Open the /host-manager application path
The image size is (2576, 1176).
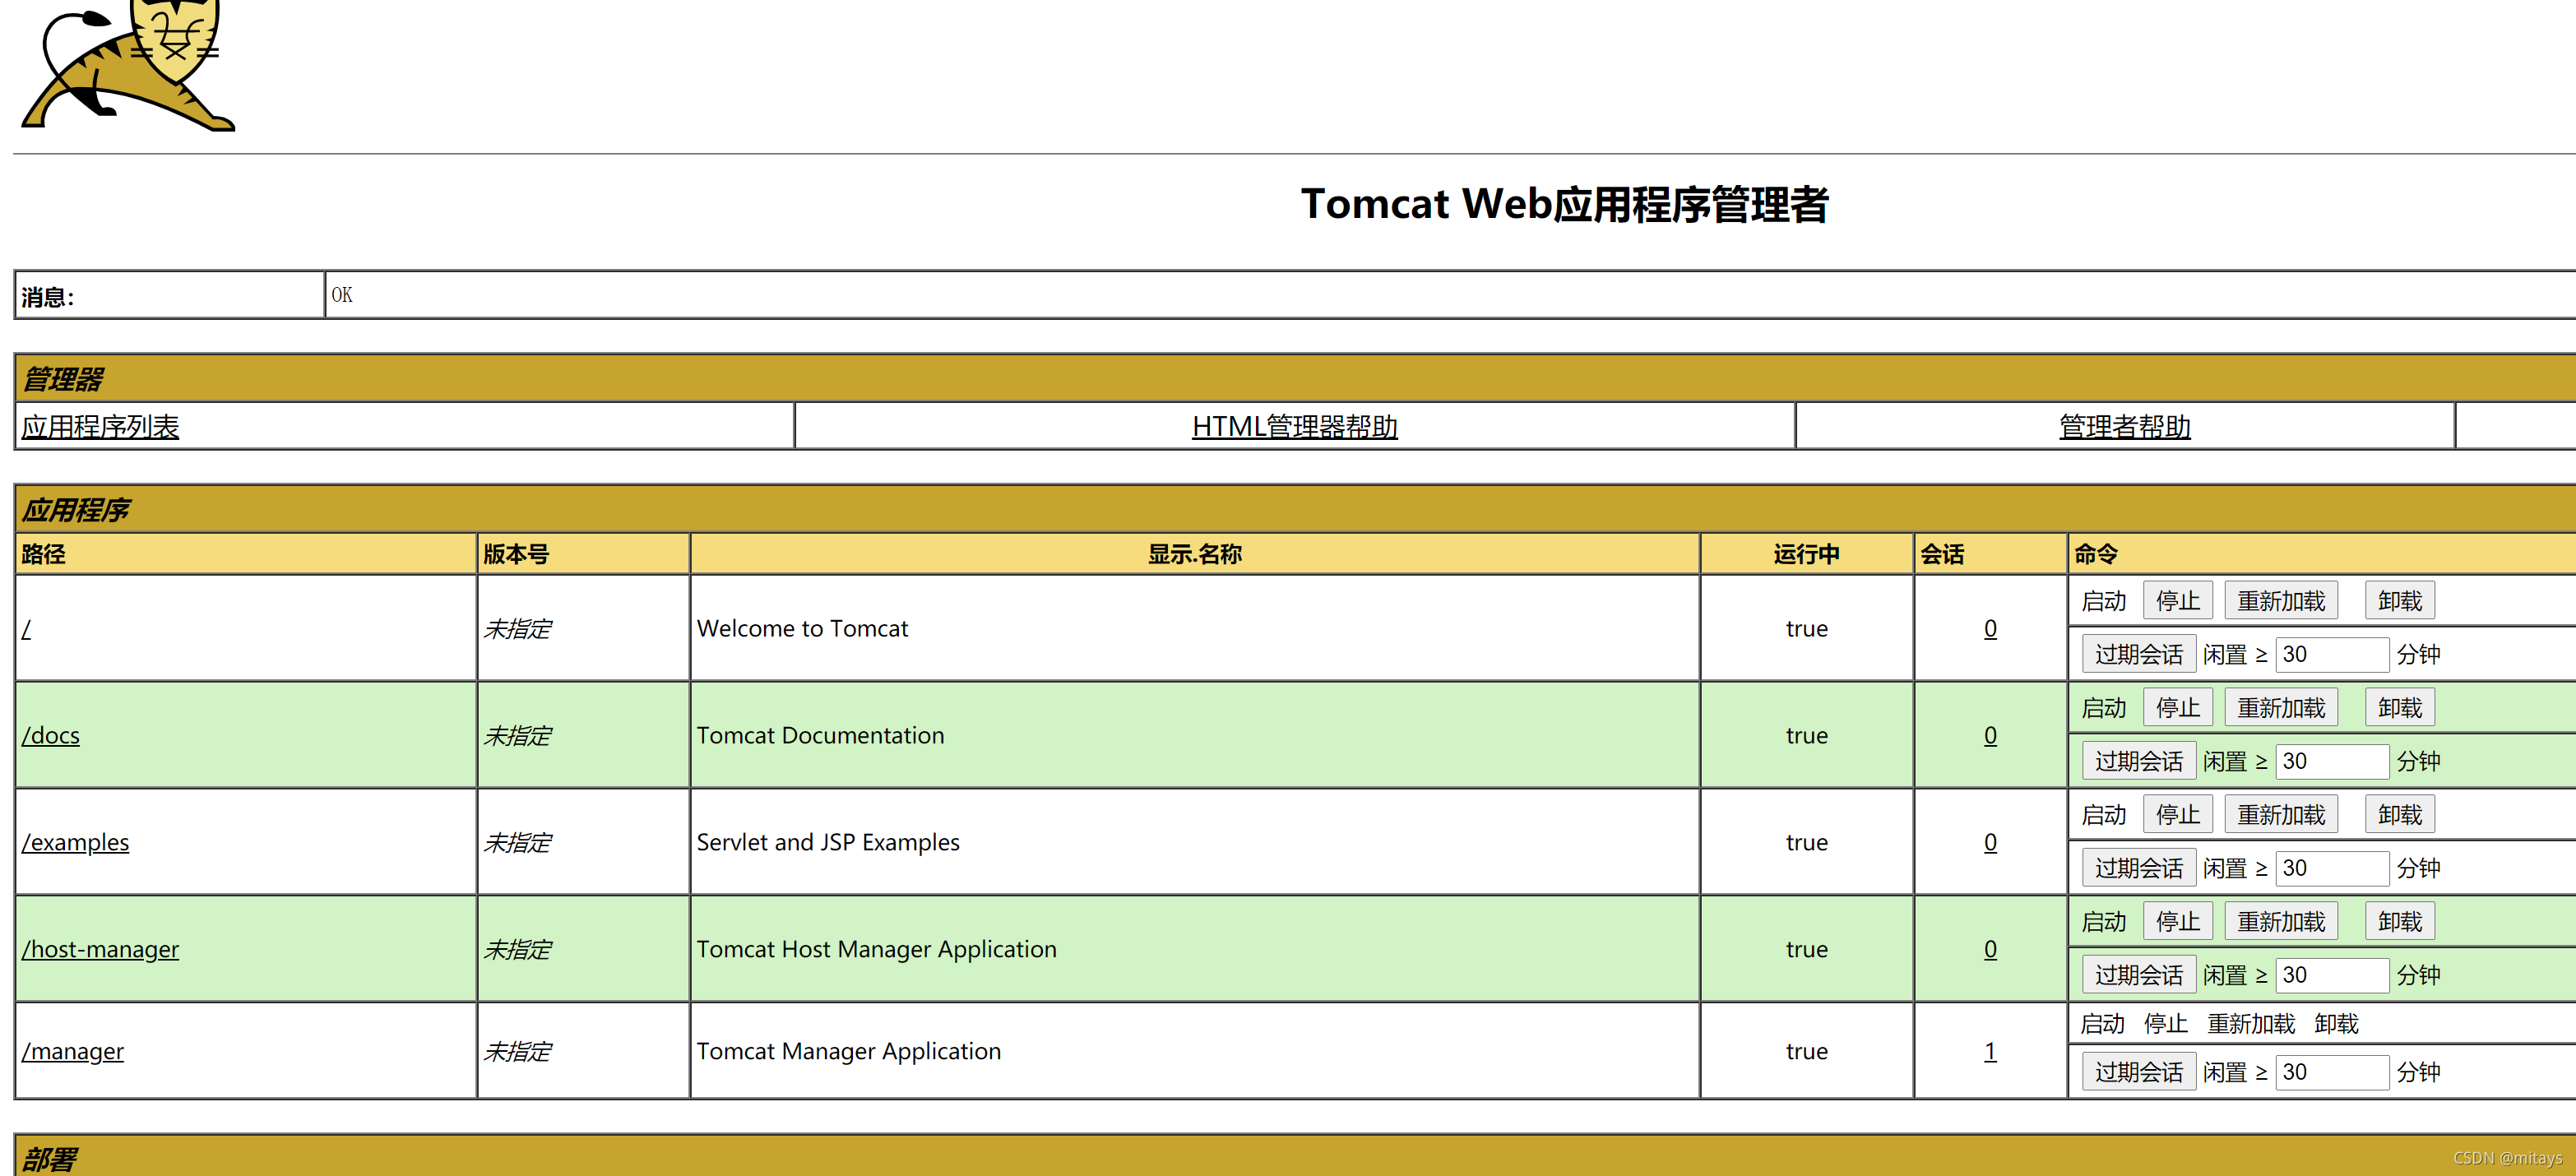(x=100, y=950)
